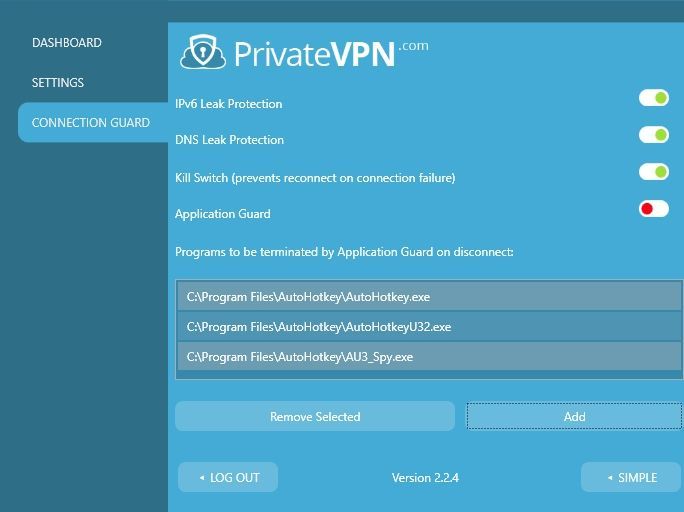Select the AutoHotkeyU32.exe list entry
The height and width of the screenshot is (512, 684).
tap(429, 327)
